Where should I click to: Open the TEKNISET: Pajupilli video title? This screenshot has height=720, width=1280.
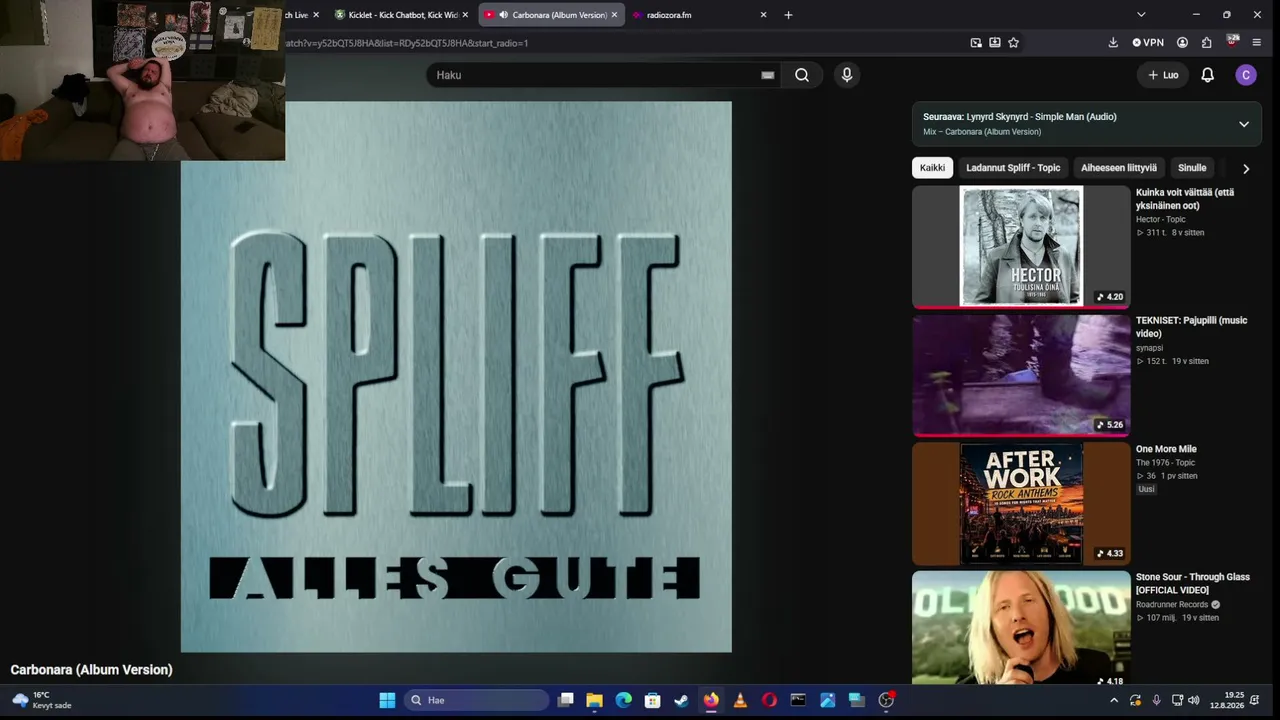click(1191, 327)
